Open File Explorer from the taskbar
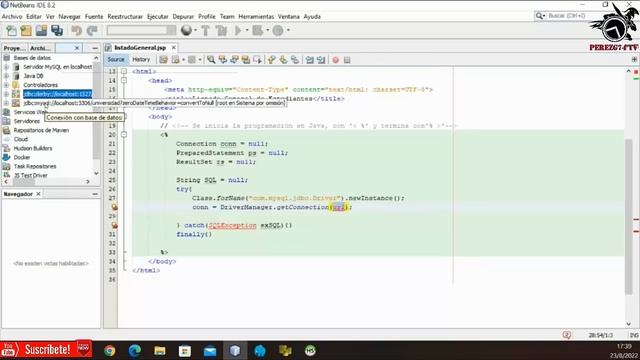The image size is (640, 360). [160, 351]
